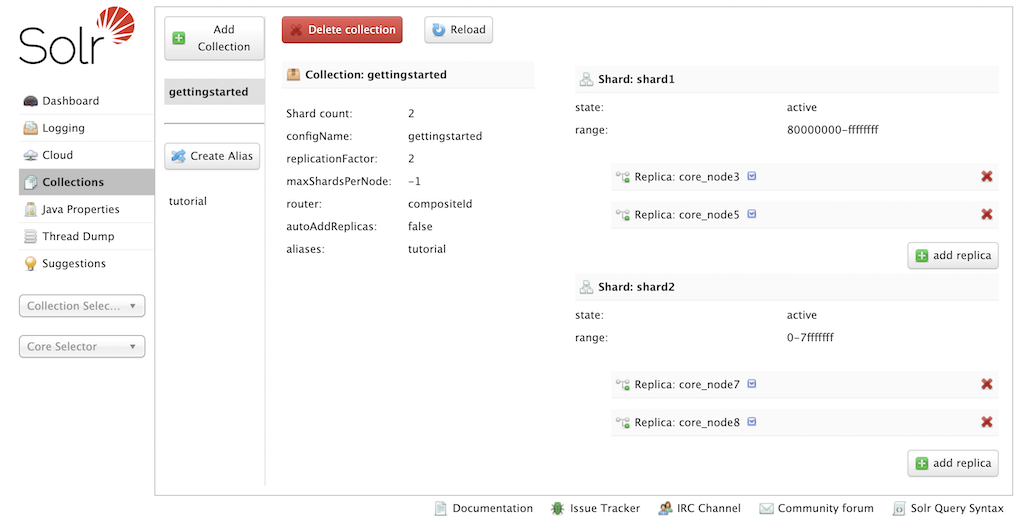Delete replica core_node3 with red X

point(986,177)
